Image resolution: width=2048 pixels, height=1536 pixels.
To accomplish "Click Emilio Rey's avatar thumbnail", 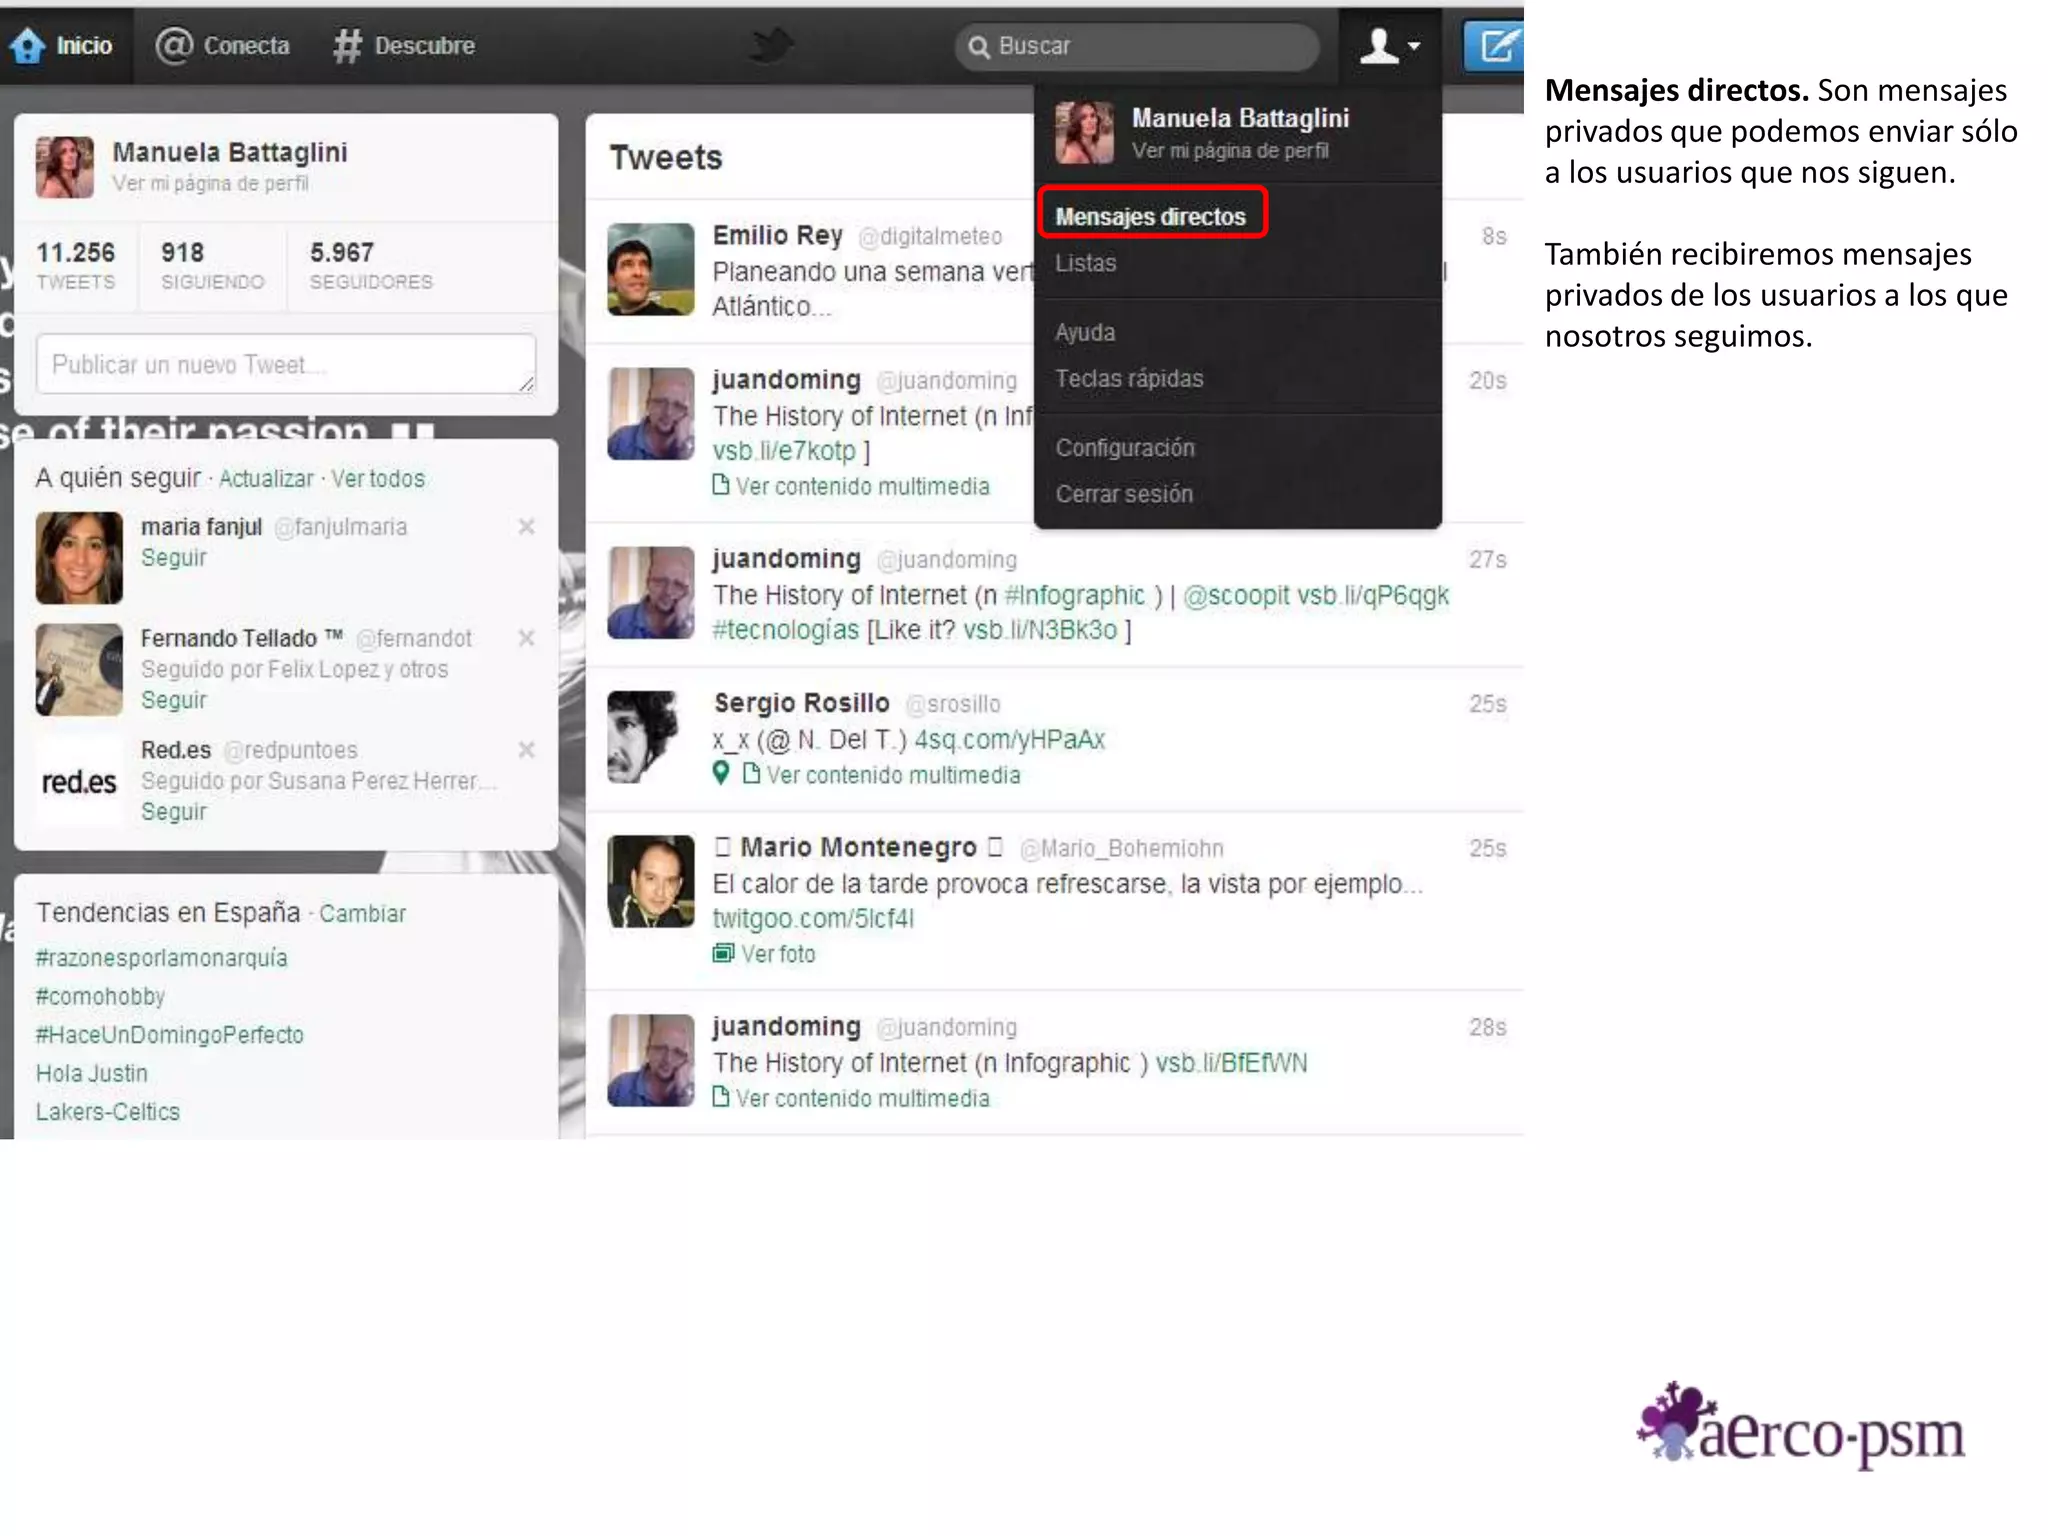I will [x=651, y=269].
